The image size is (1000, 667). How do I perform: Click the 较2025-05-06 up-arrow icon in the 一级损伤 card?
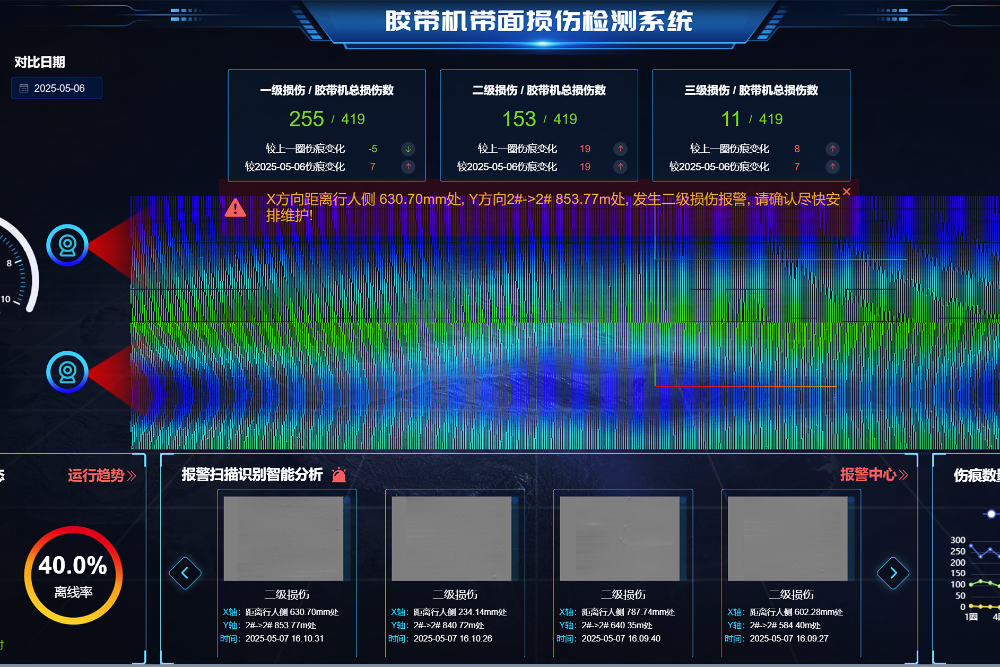click(x=408, y=167)
